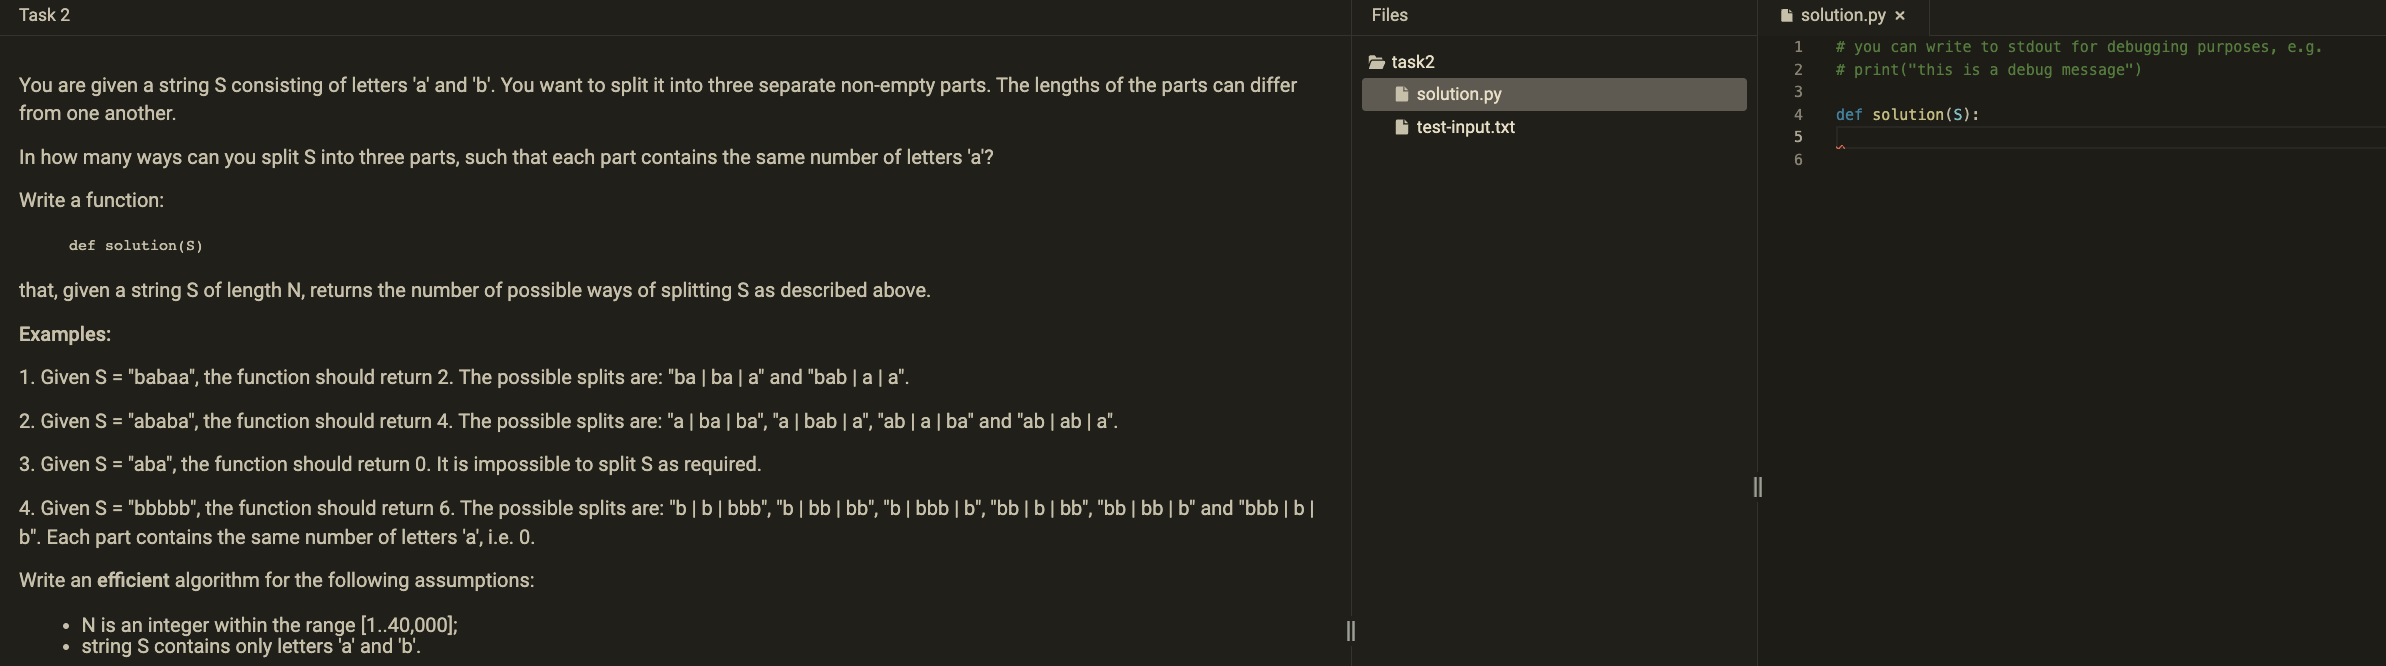Open test-input.txt from the Files list
Screen dimensions: 2386x666
click(1465, 127)
